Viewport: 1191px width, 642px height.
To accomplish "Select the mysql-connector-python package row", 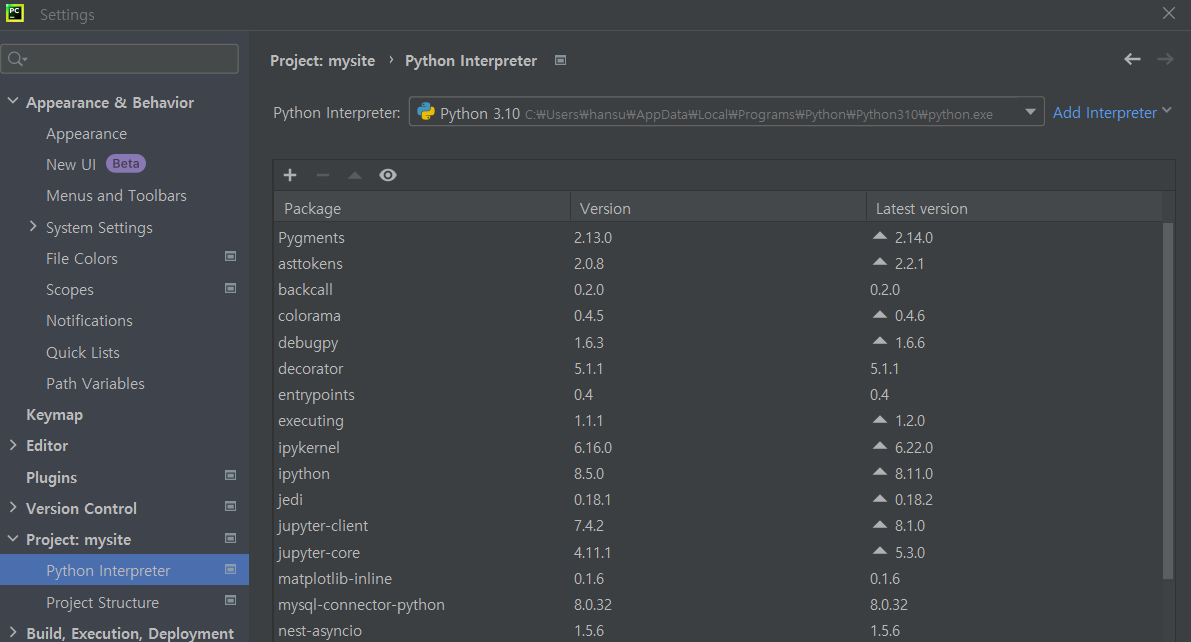I will click(718, 605).
